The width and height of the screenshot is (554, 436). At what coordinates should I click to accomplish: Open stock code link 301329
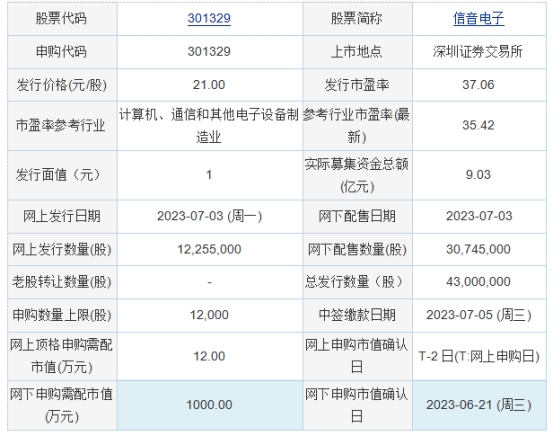pos(209,18)
